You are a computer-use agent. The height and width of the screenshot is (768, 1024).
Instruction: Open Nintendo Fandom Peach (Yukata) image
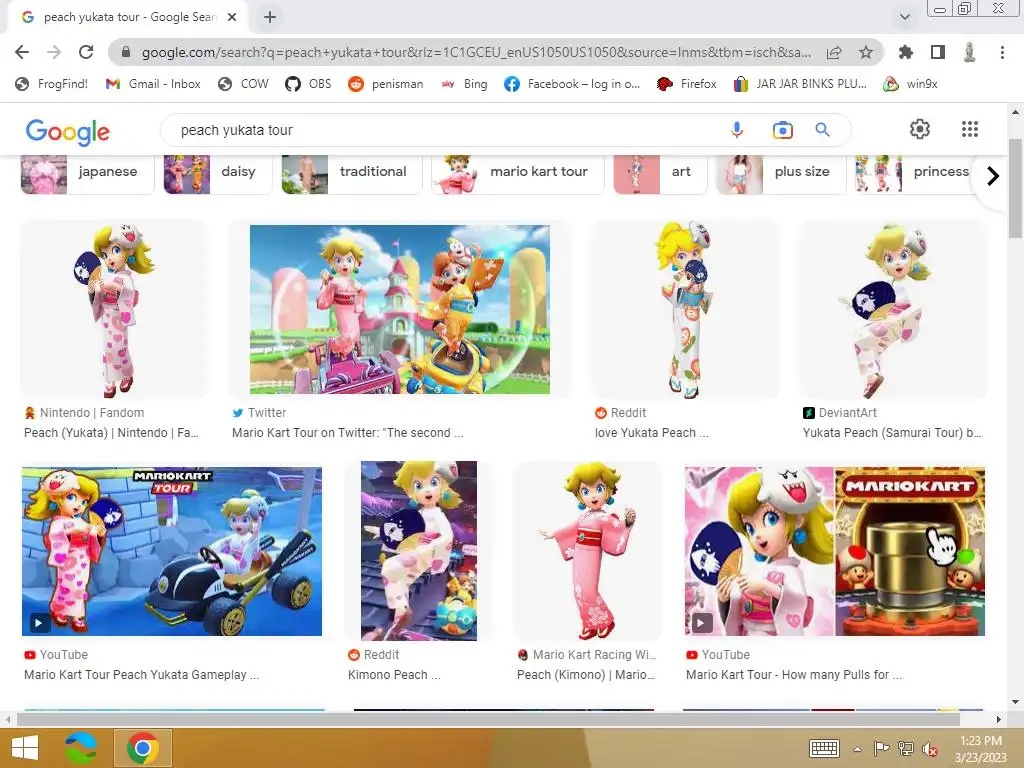114,309
